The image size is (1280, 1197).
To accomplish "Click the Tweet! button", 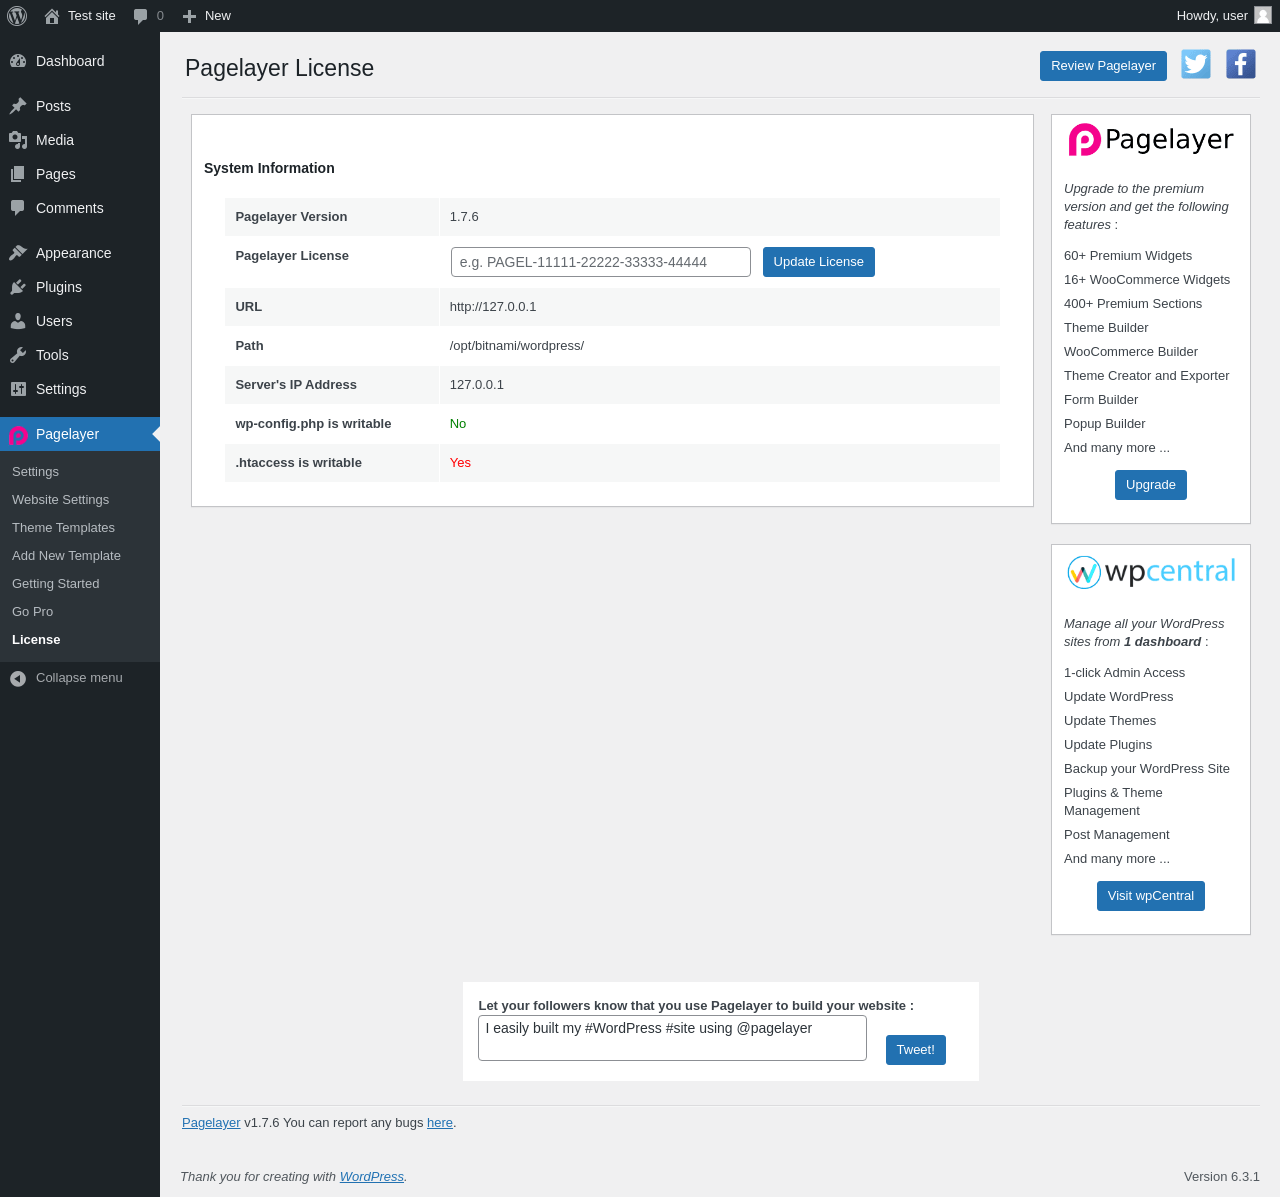I will pyautogui.click(x=915, y=1050).
